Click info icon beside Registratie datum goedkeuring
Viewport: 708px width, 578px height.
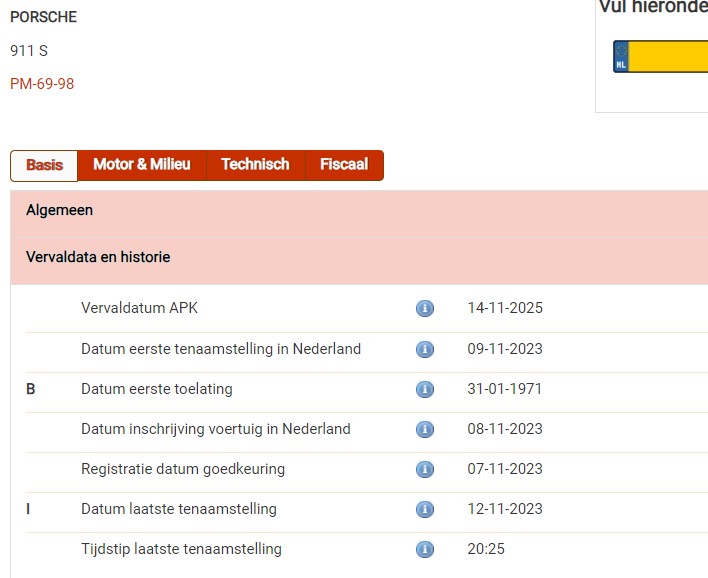[424, 469]
